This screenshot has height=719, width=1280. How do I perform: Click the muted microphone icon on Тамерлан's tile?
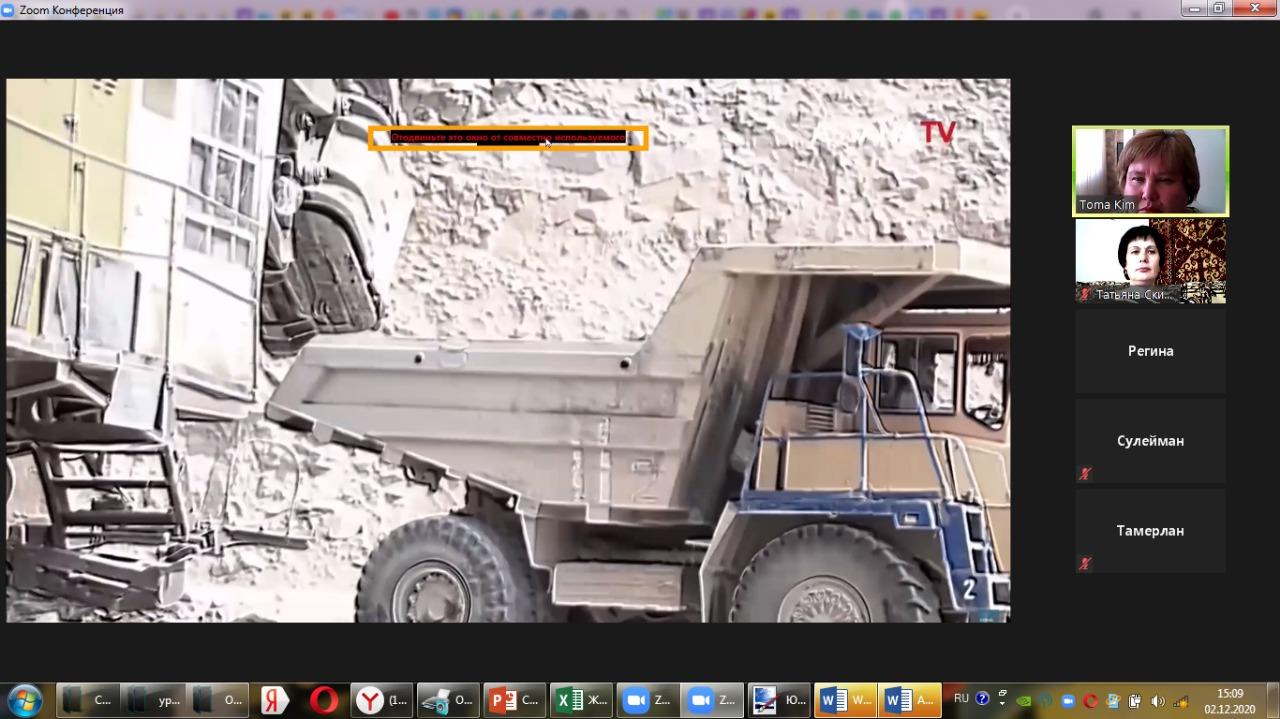[x=1085, y=564]
